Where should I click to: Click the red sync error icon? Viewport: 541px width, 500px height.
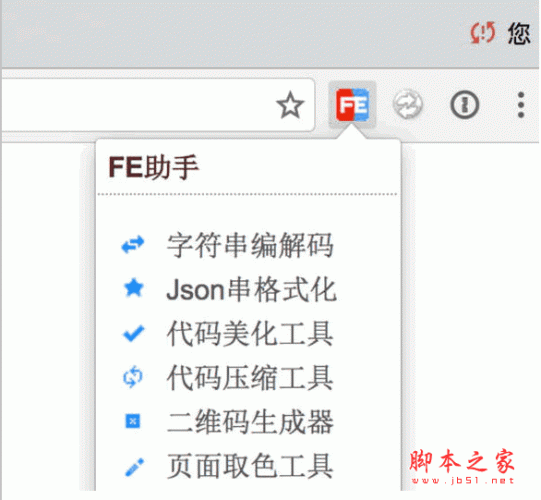click(x=483, y=33)
